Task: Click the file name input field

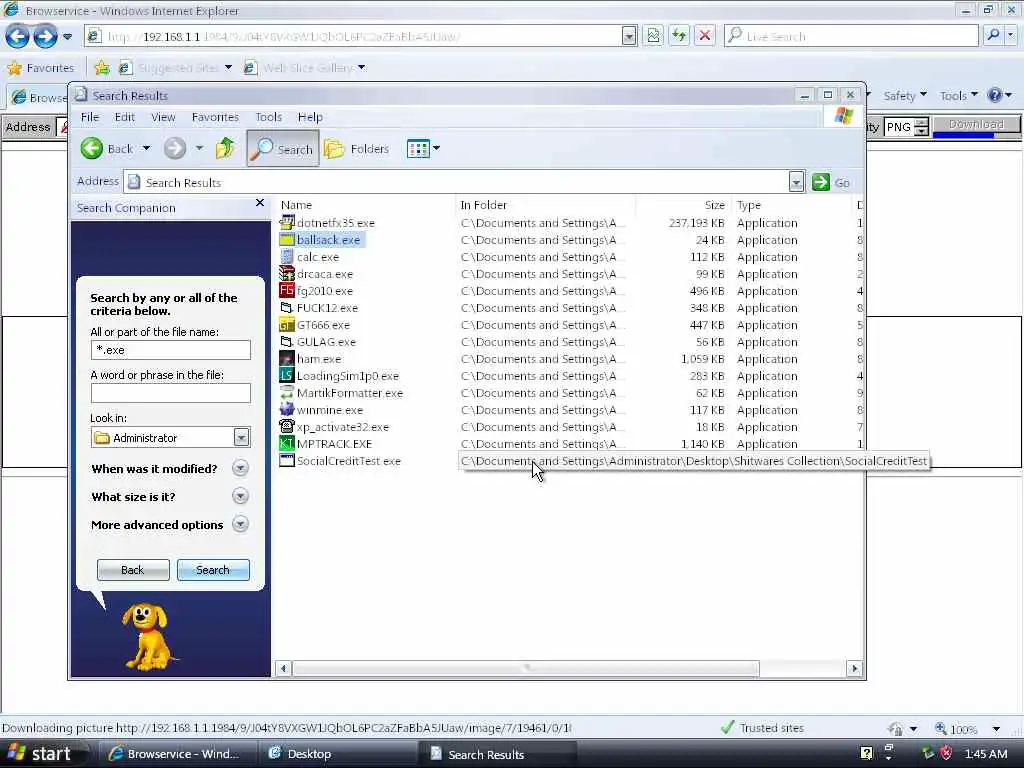Action: click(x=170, y=350)
